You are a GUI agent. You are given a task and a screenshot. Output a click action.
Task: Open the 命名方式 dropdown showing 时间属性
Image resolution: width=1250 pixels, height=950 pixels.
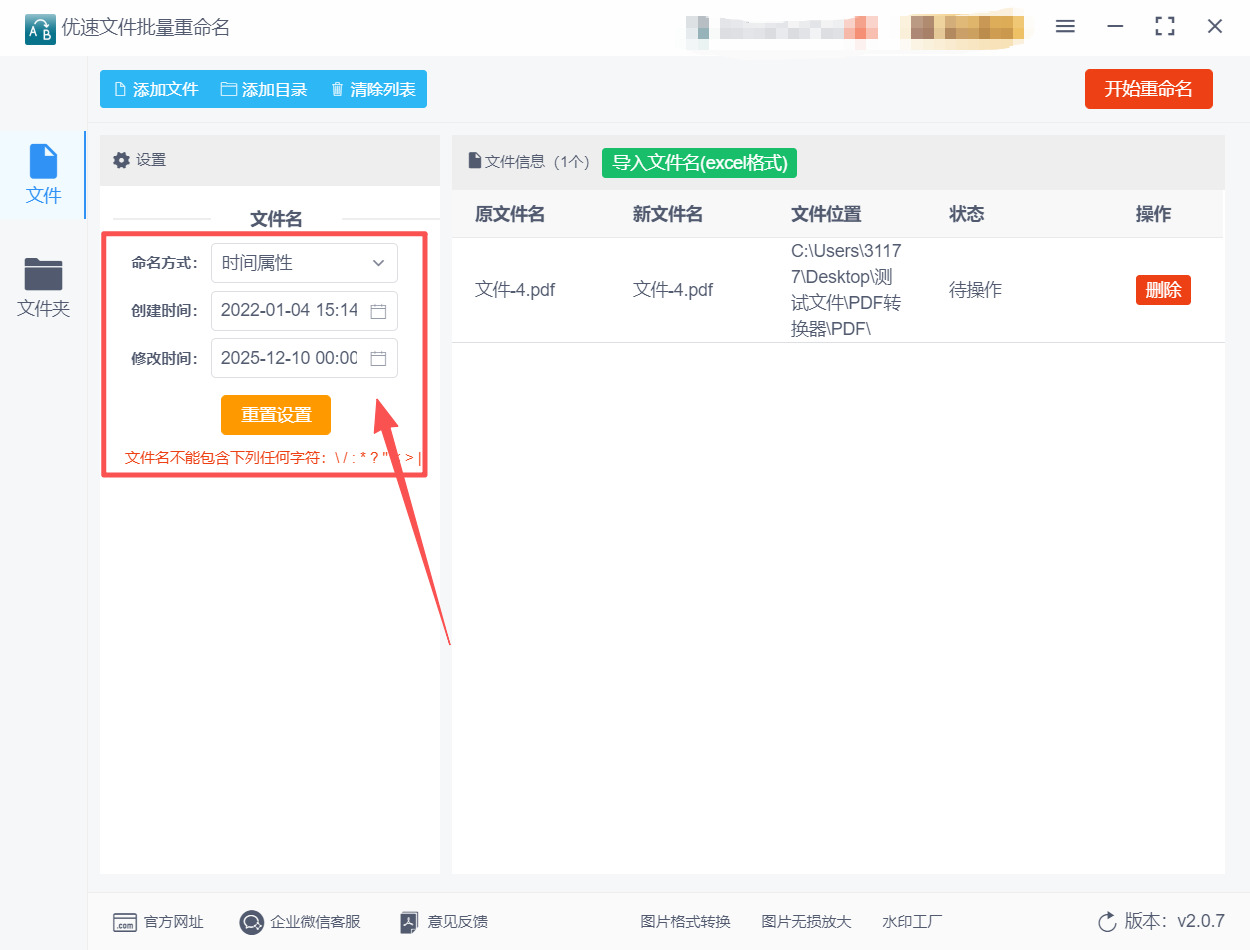pyautogui.click(x=304, y=262)
